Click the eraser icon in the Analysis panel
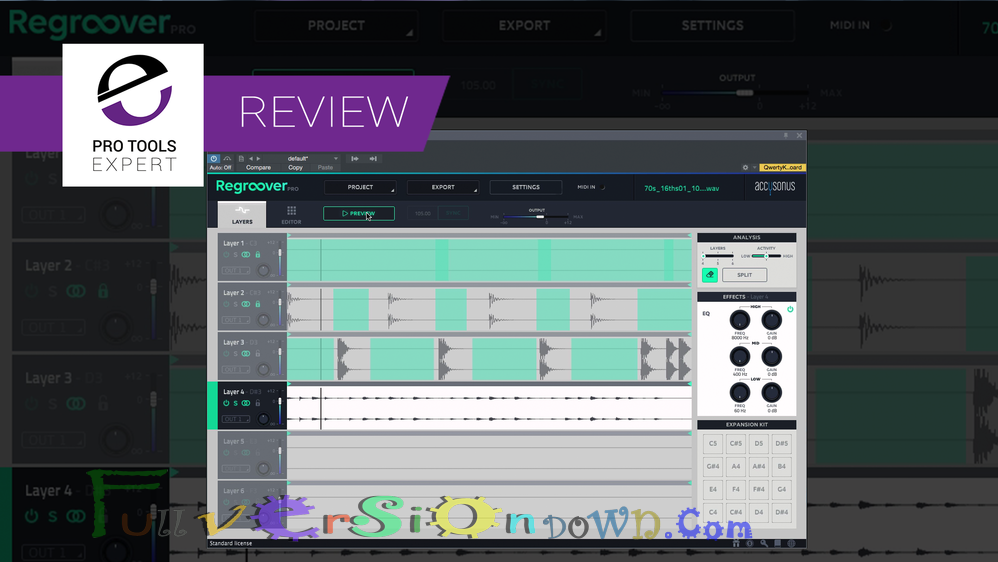Viewport: 998px width, 562px height. (710, 275)
